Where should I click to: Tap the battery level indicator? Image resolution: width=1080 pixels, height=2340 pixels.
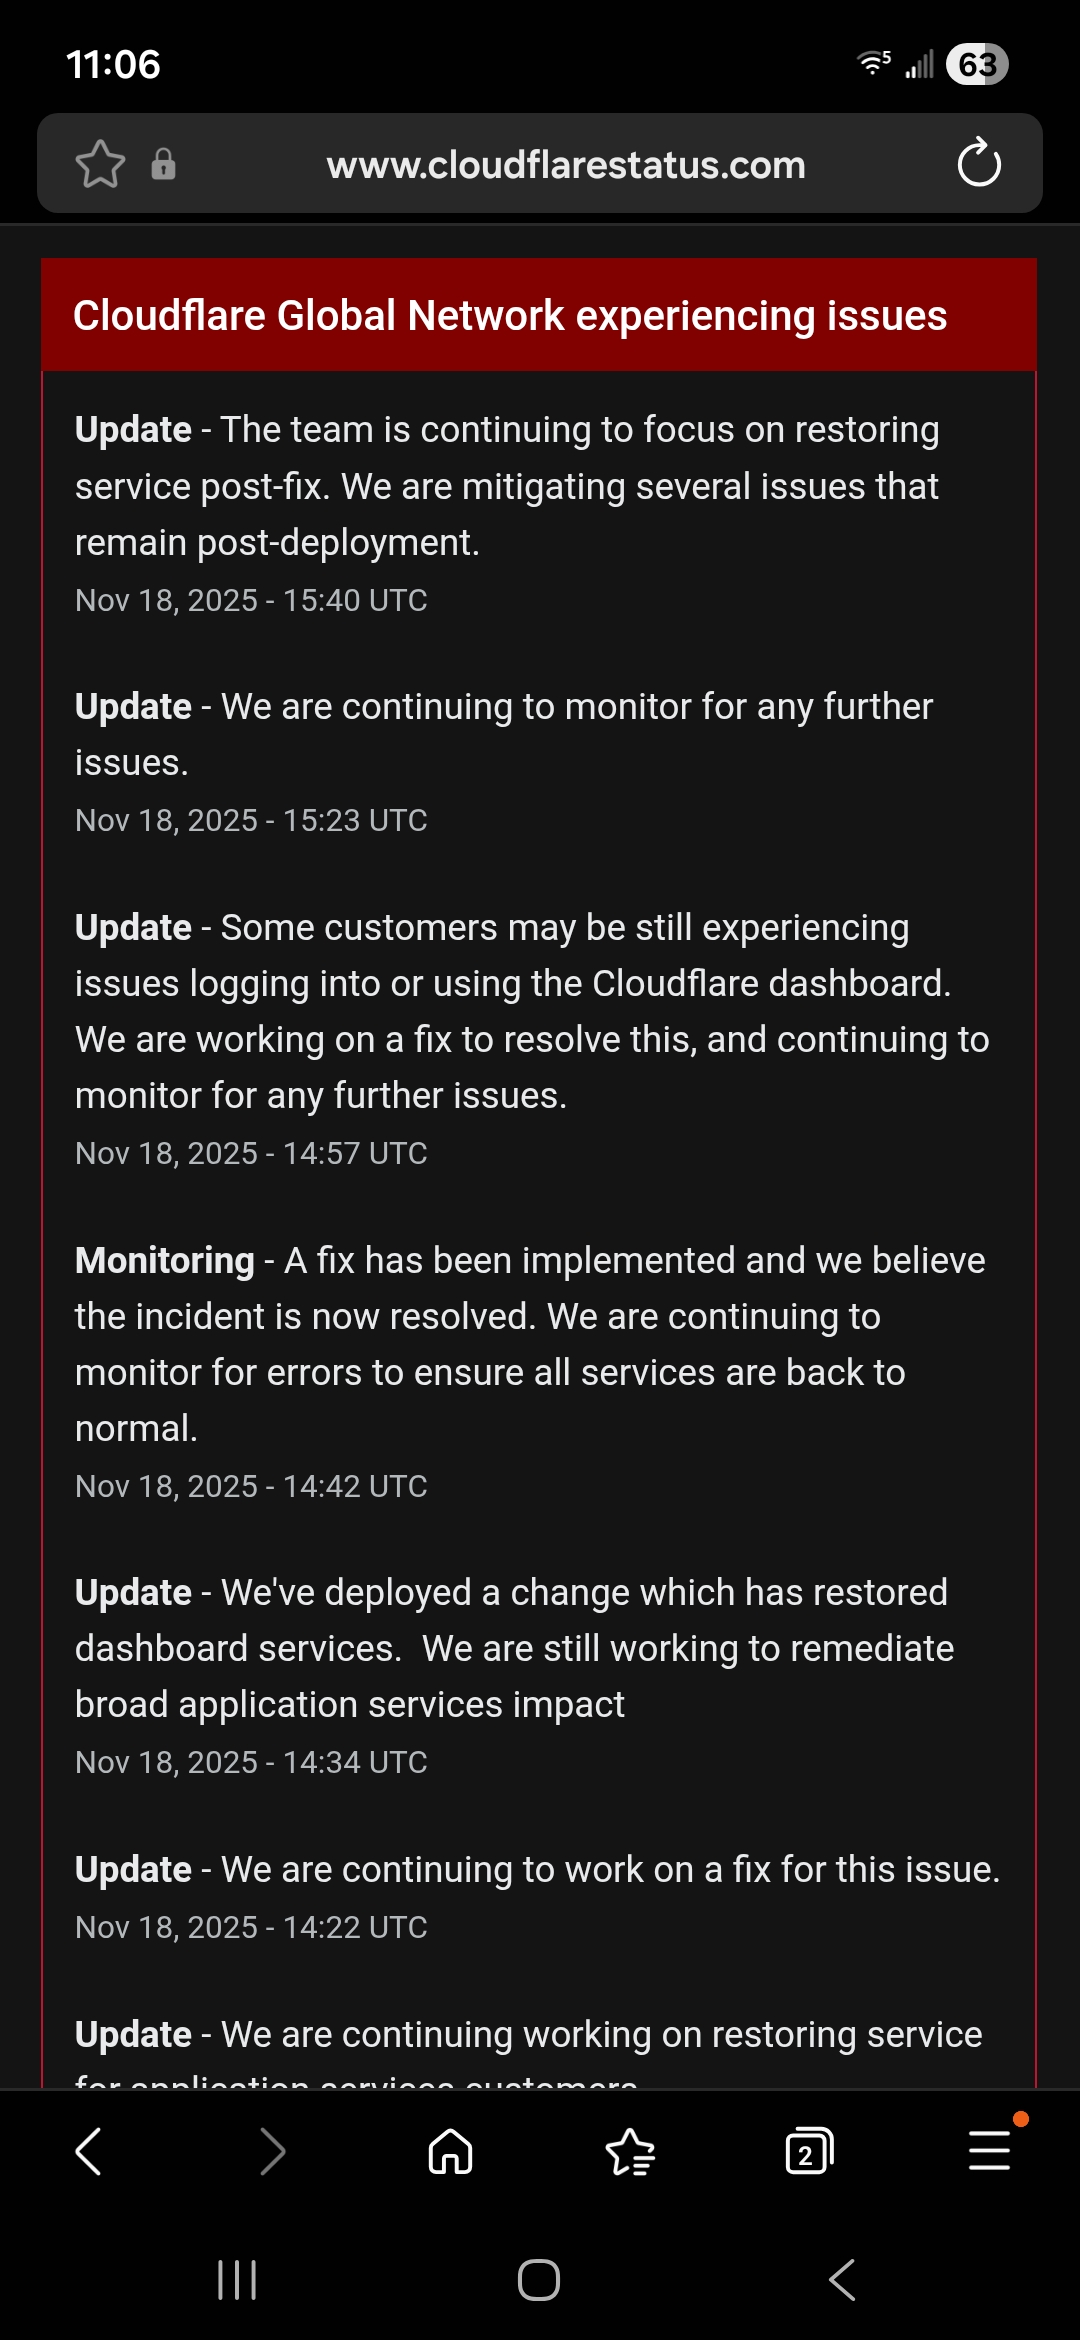977,65
